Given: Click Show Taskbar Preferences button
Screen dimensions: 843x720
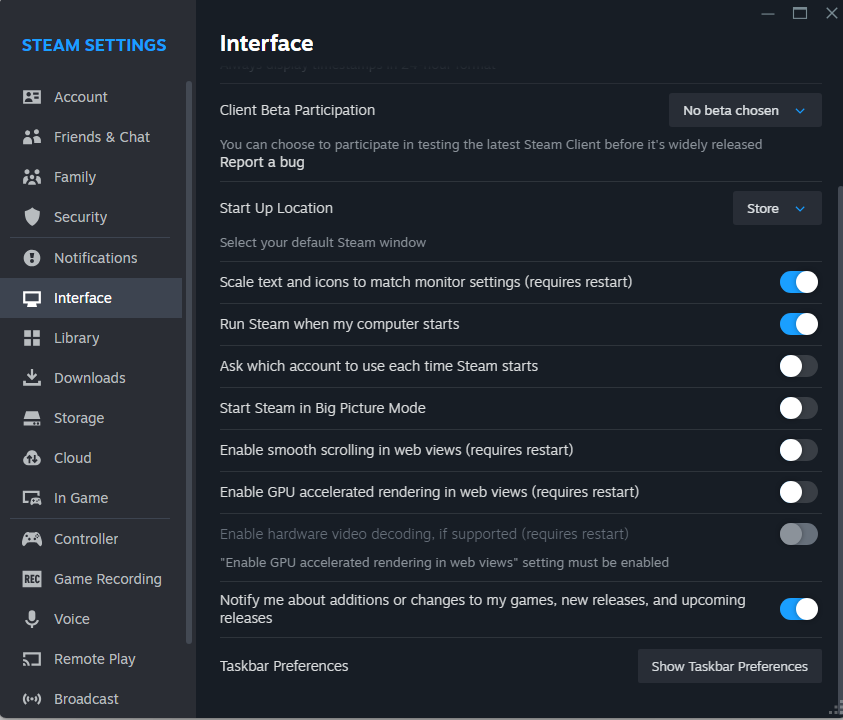Looking at the screenshot, I should click(730, 666).
